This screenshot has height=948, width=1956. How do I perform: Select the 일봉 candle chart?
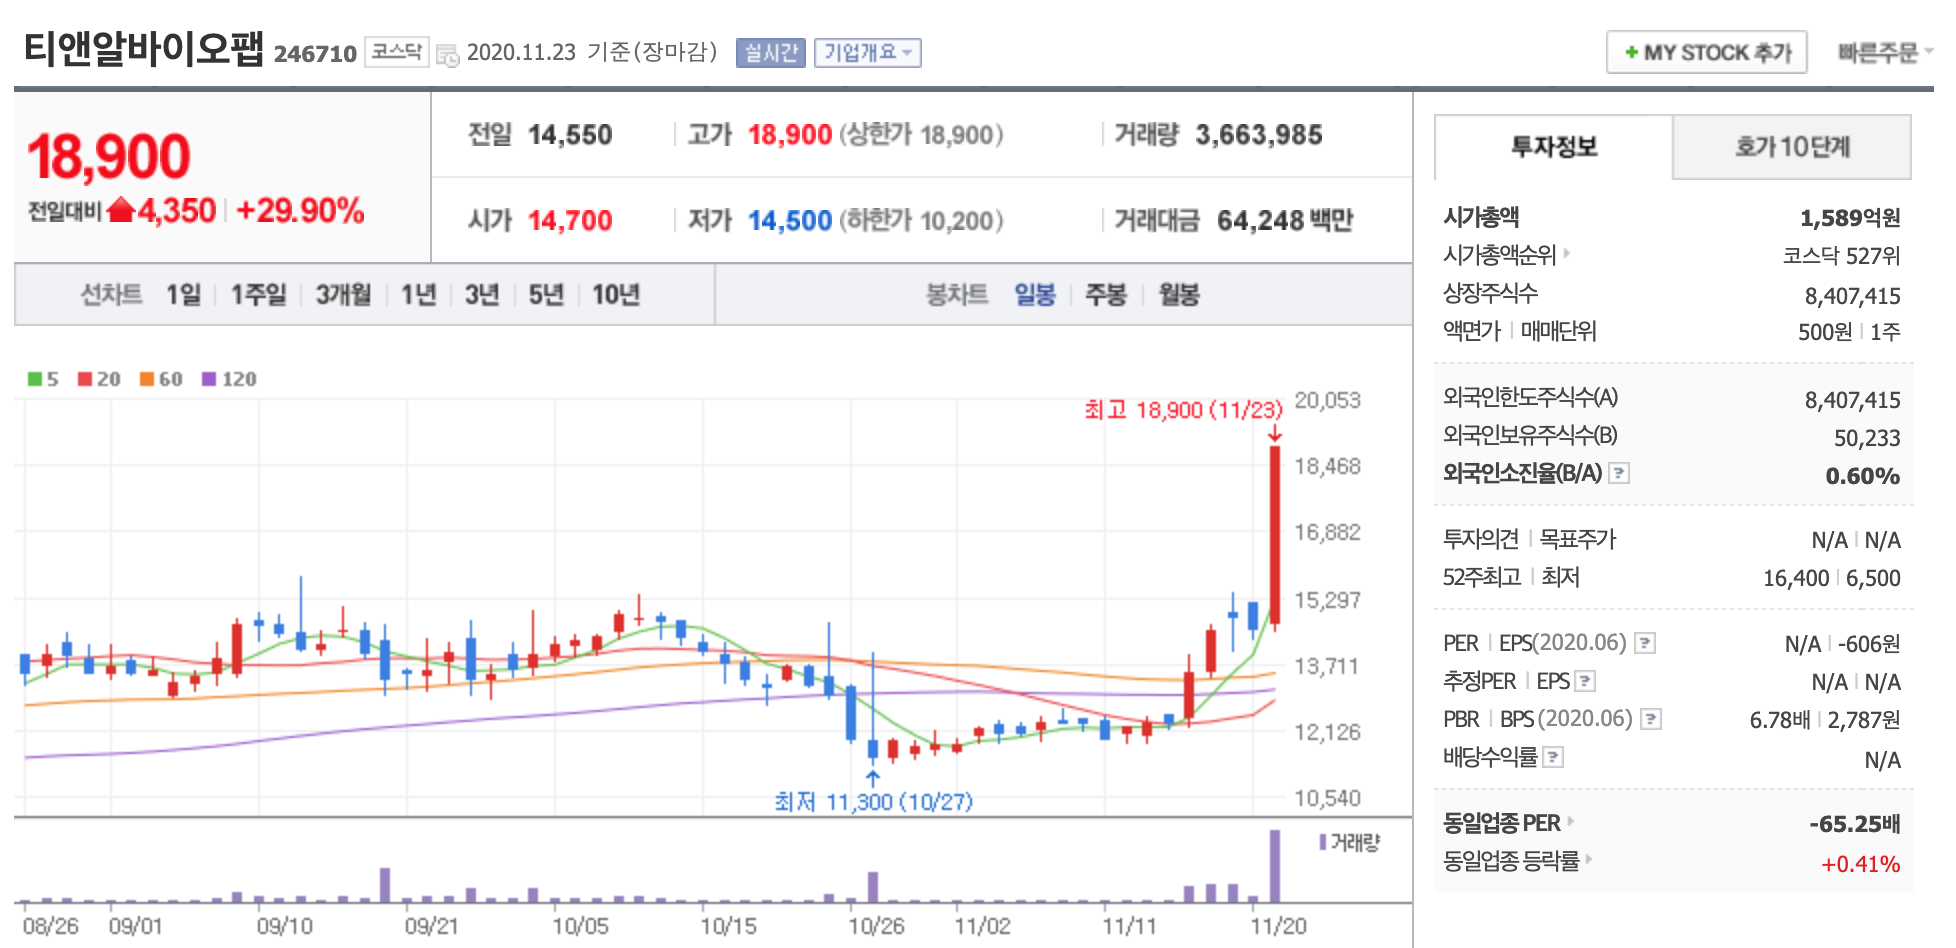pyautogui.click(x=1035, y=295)
